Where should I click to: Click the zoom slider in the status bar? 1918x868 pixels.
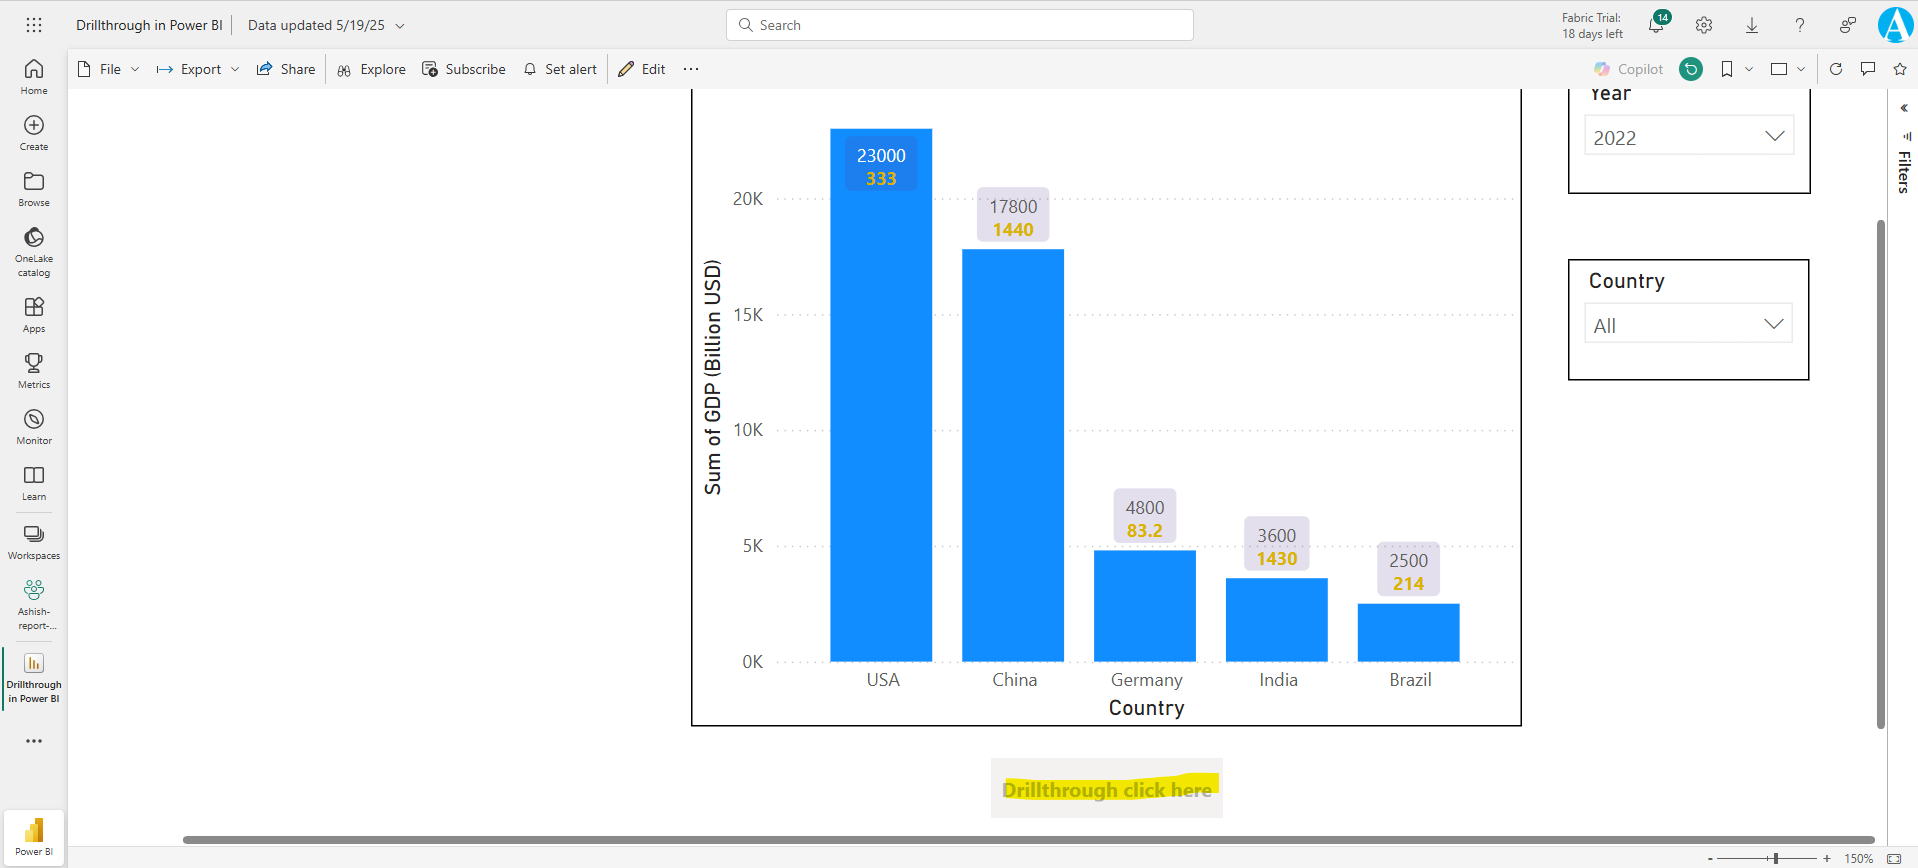(x=1775, y=858)
